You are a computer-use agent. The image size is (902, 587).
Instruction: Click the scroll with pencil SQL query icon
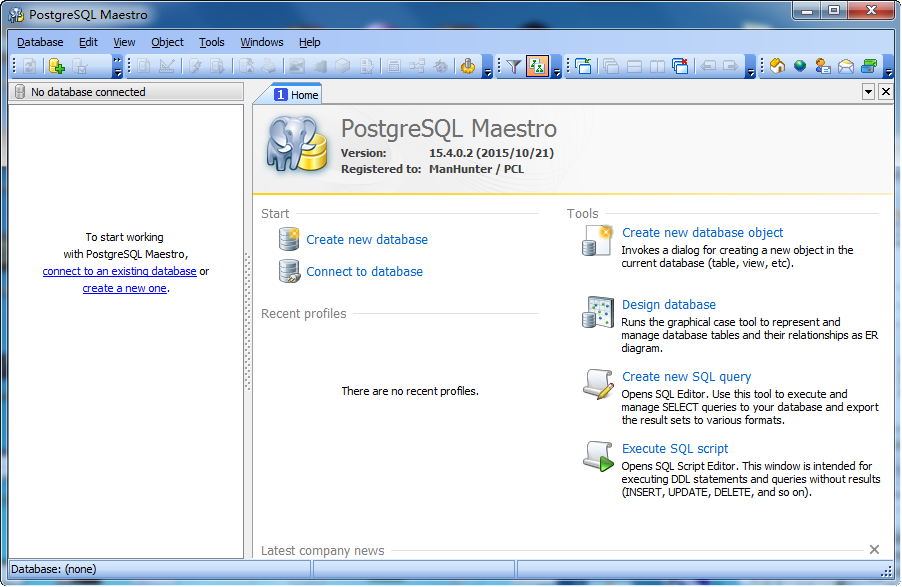(x=598, y=384)
